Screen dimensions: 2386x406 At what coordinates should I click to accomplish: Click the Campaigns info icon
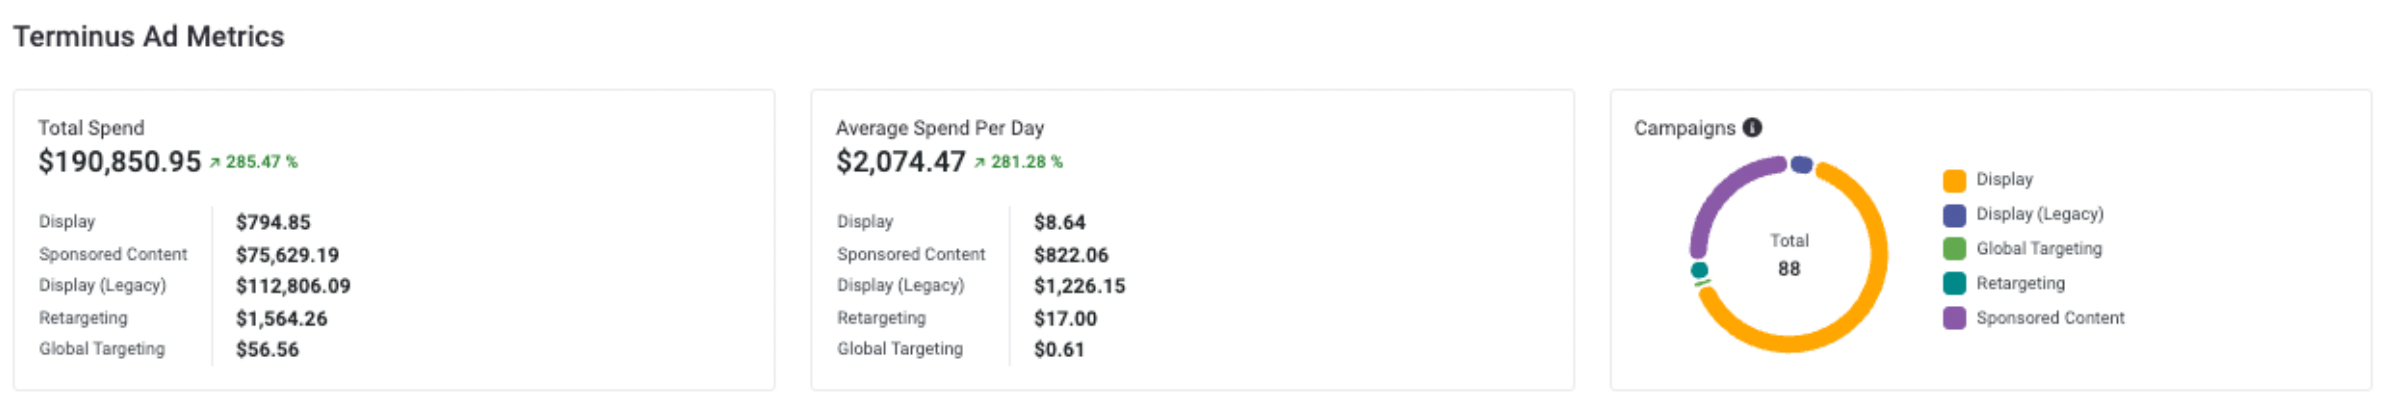pyautogui.click(x=1752, y=128)
